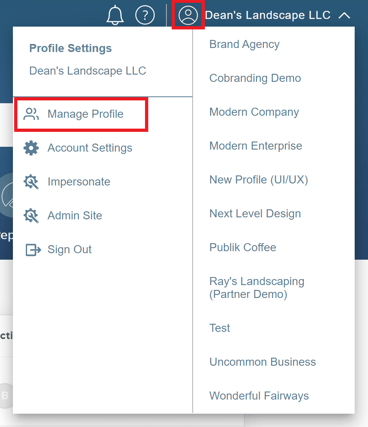Click the Manage Profile people icon
368x427 pixels.
point(31,114)
